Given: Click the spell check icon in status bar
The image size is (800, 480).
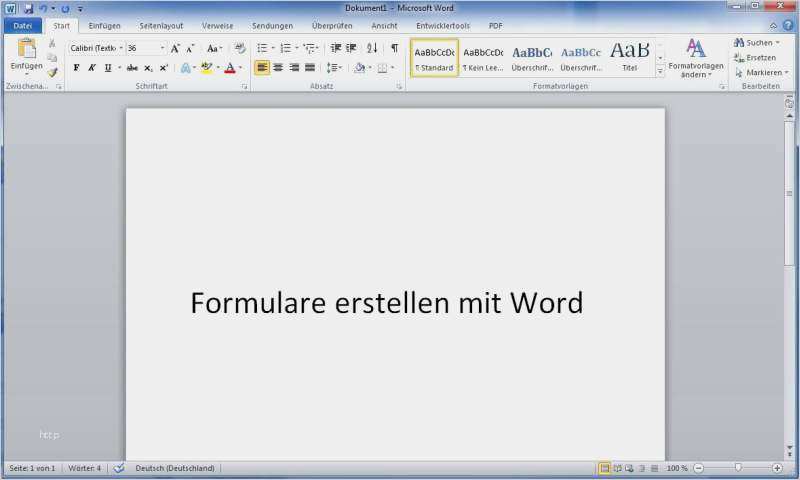Looking at the screenshot, I should click(x=118, y=468).
